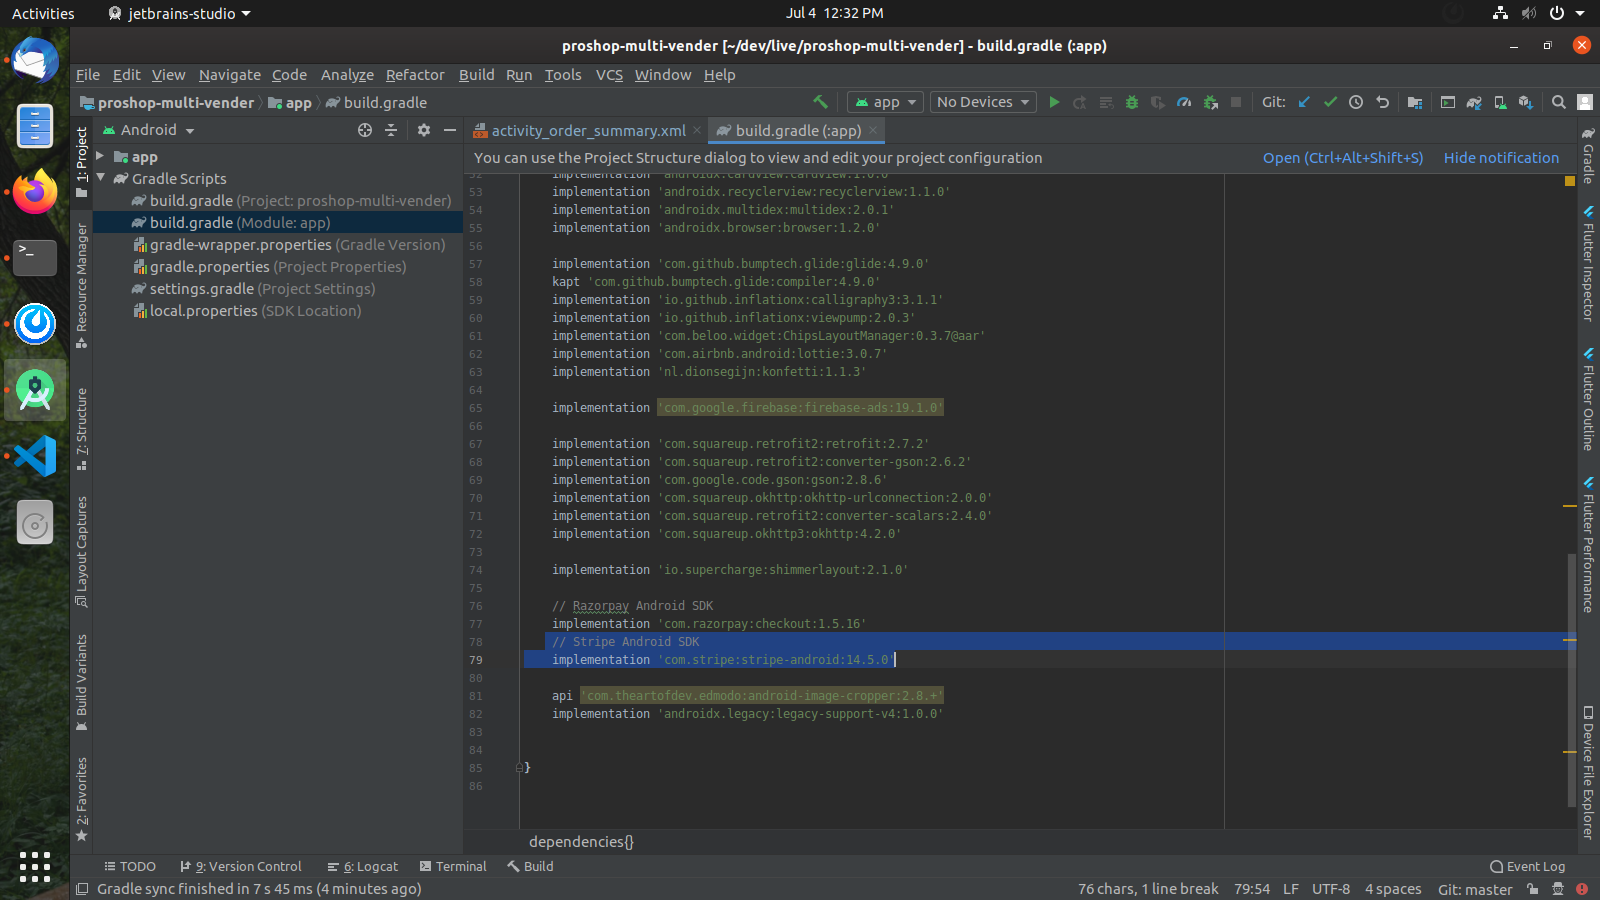Image resolution: width=1600 pixels, height=900 pixels.
Task: Toggle the Layout Captures tool window
Action: click(82, 552)
